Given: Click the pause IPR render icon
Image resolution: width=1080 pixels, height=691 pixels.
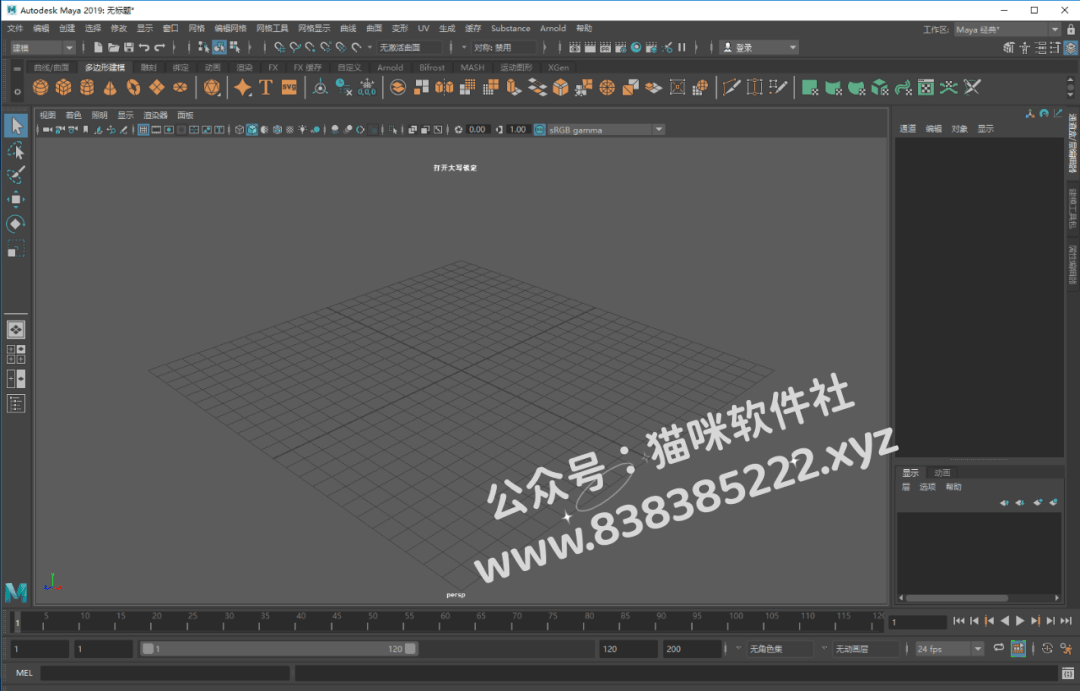Looking at the screenshot, I should coord(682,47).
